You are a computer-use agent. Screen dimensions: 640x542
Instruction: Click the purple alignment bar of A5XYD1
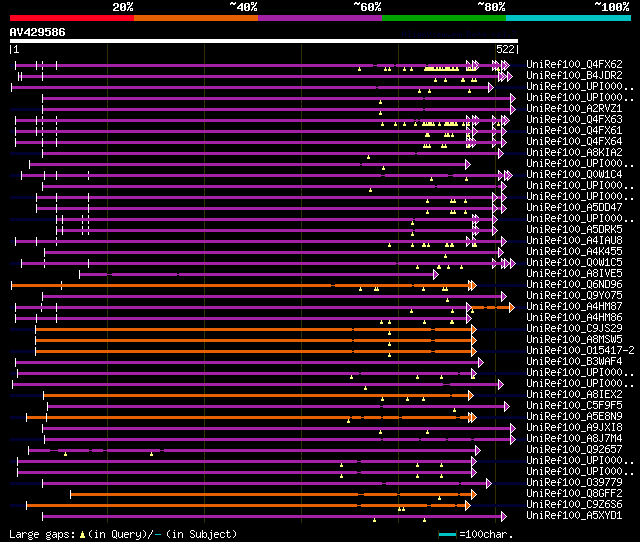[274, 517]
